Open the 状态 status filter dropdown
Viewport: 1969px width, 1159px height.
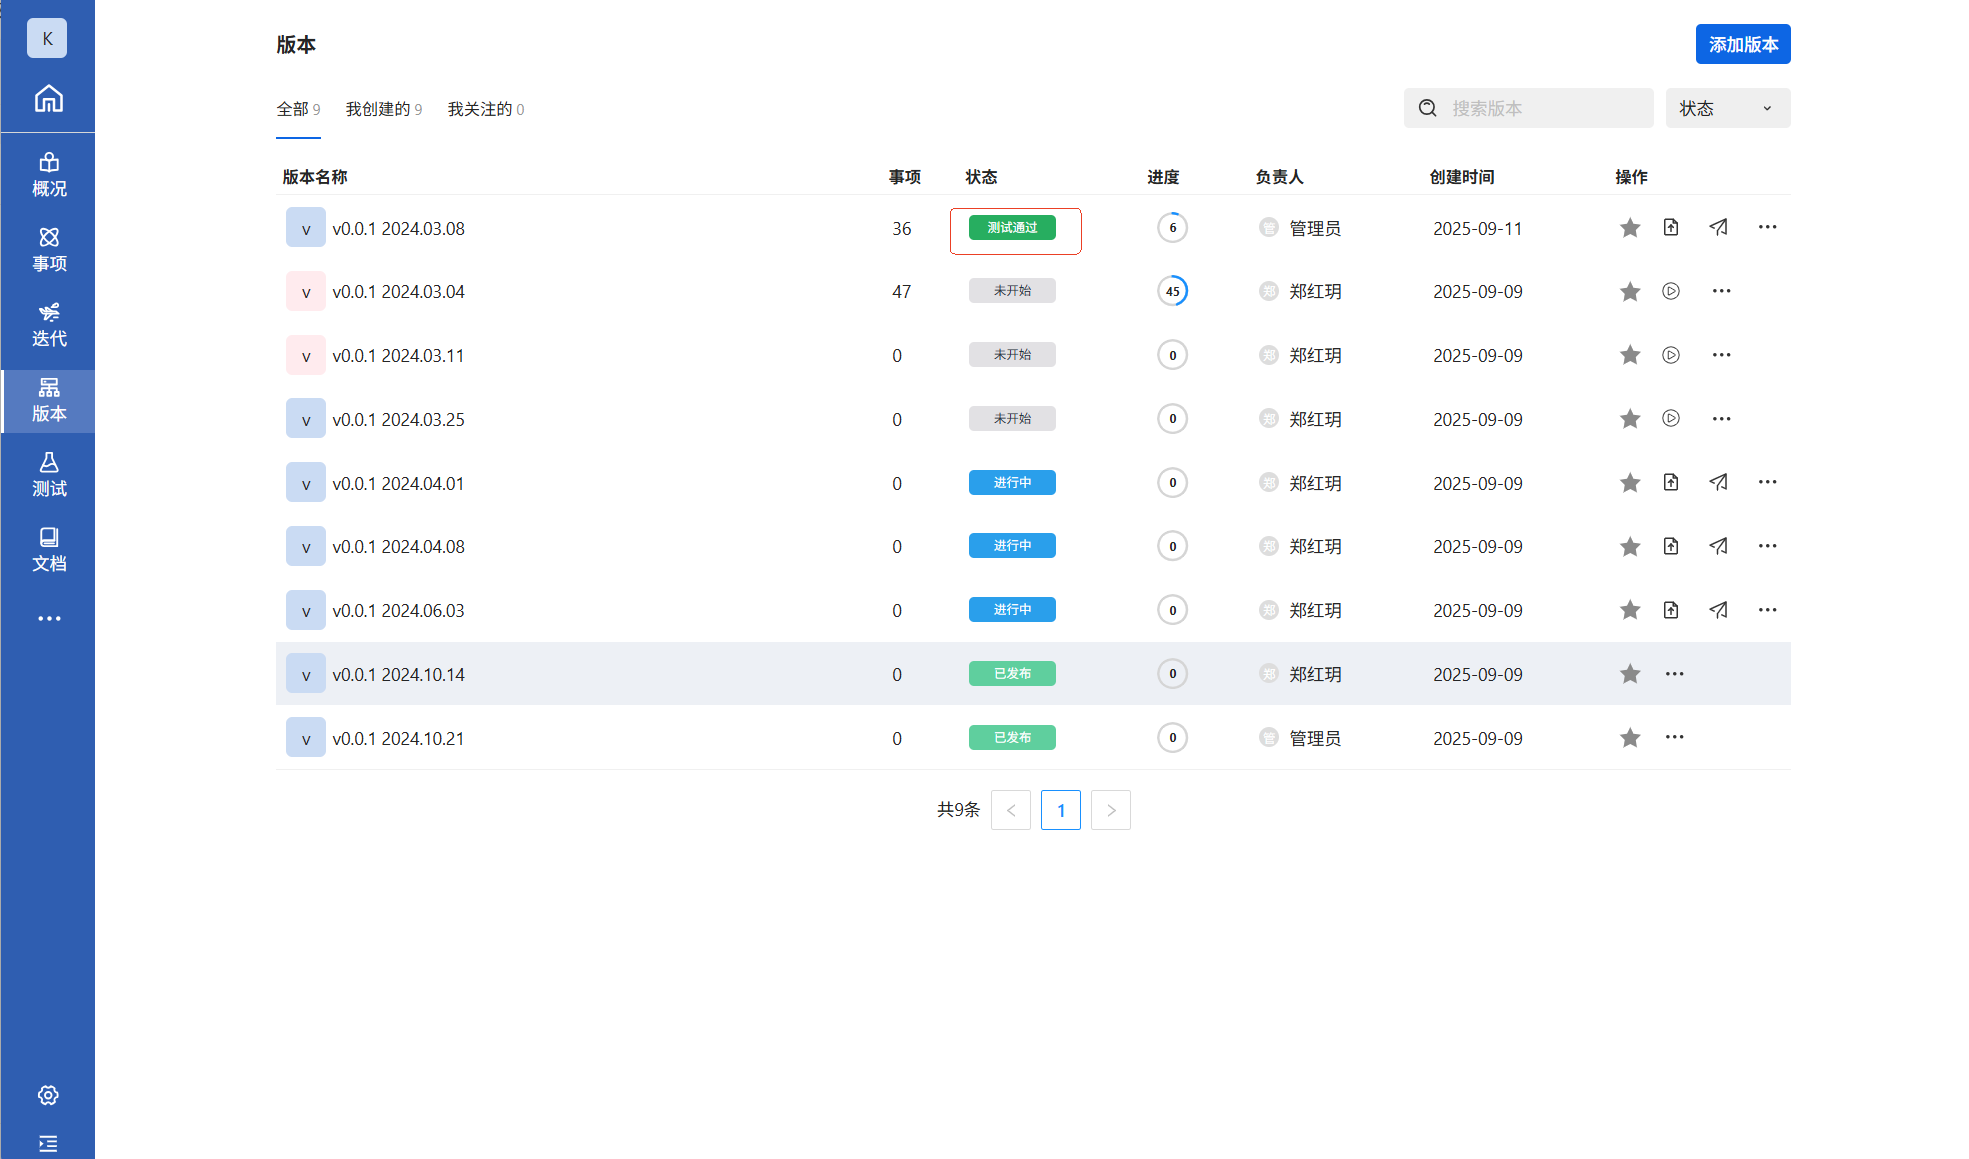[1727, 108]
